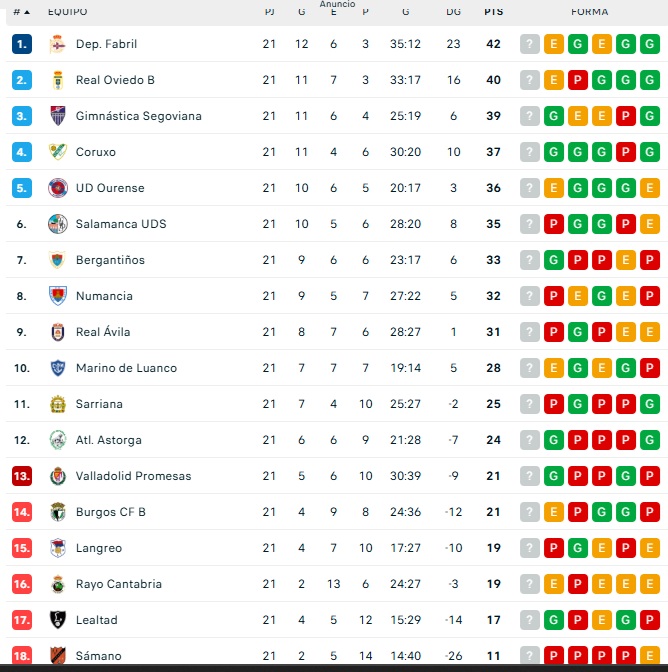Click the Valladolid Promesas crest icon
Image resolution: width=668 pixels, height=672 pixels.
57,476
